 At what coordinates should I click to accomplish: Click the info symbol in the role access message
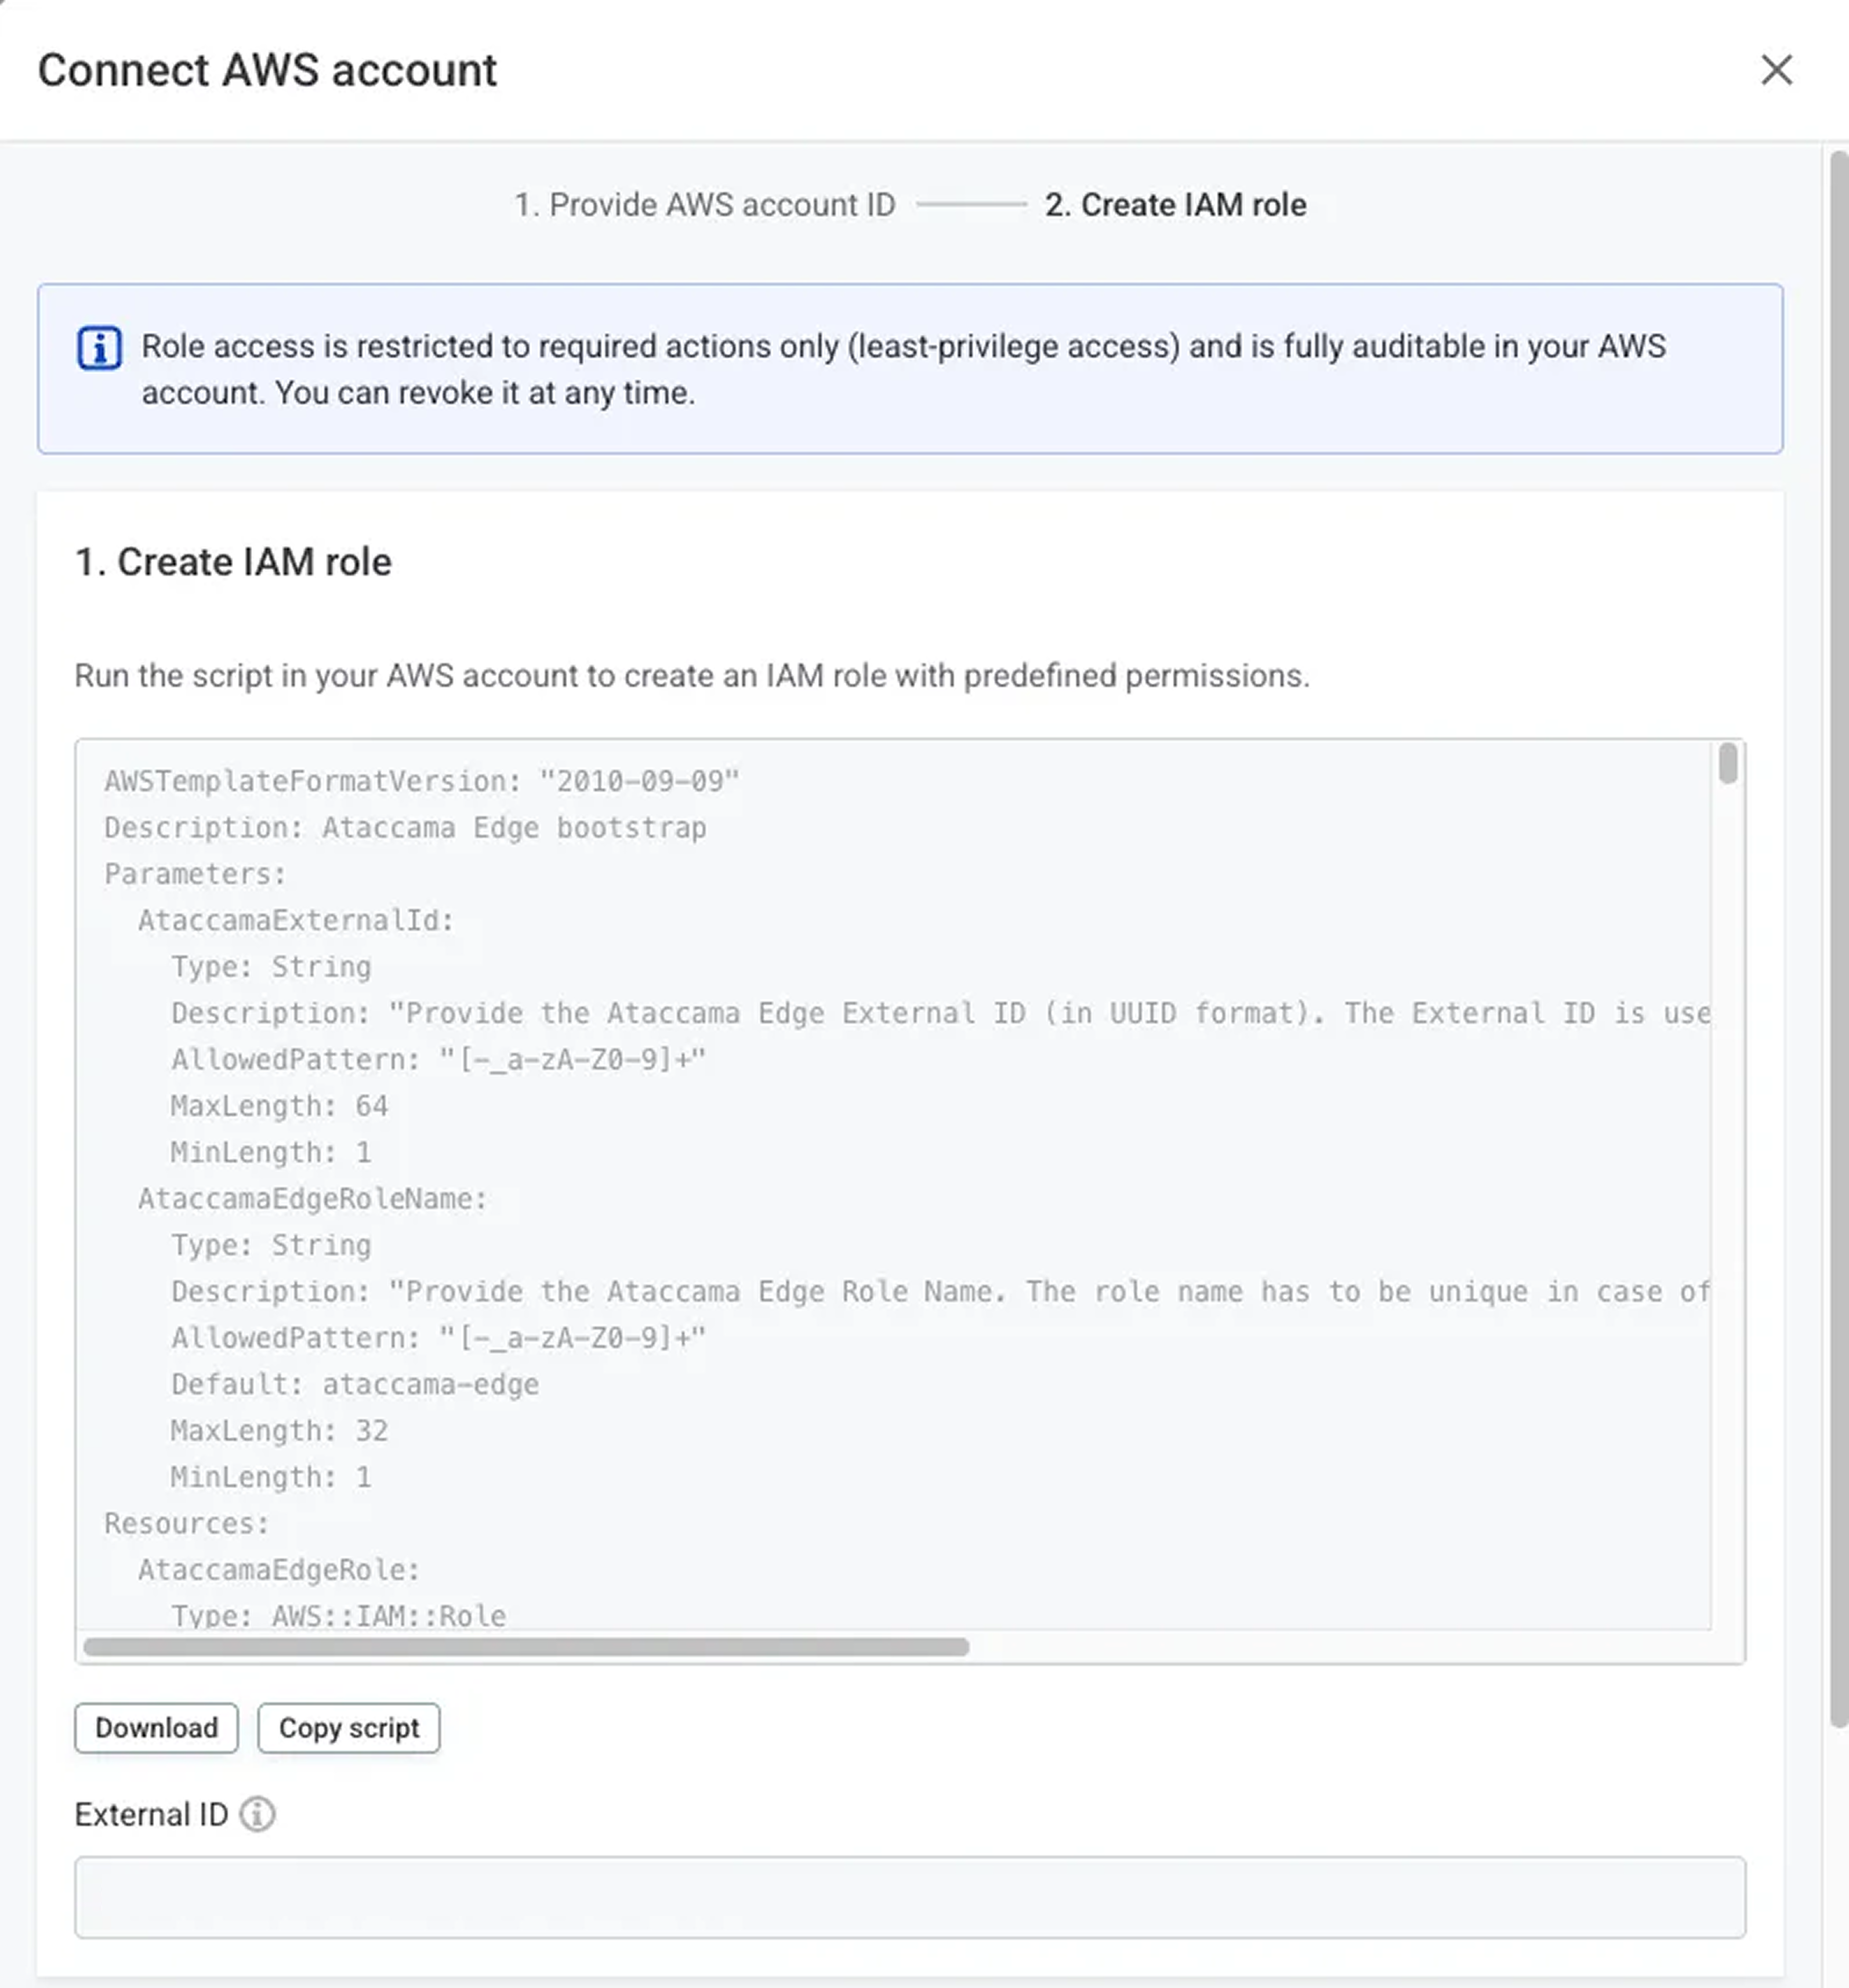[x=100, y=347]
